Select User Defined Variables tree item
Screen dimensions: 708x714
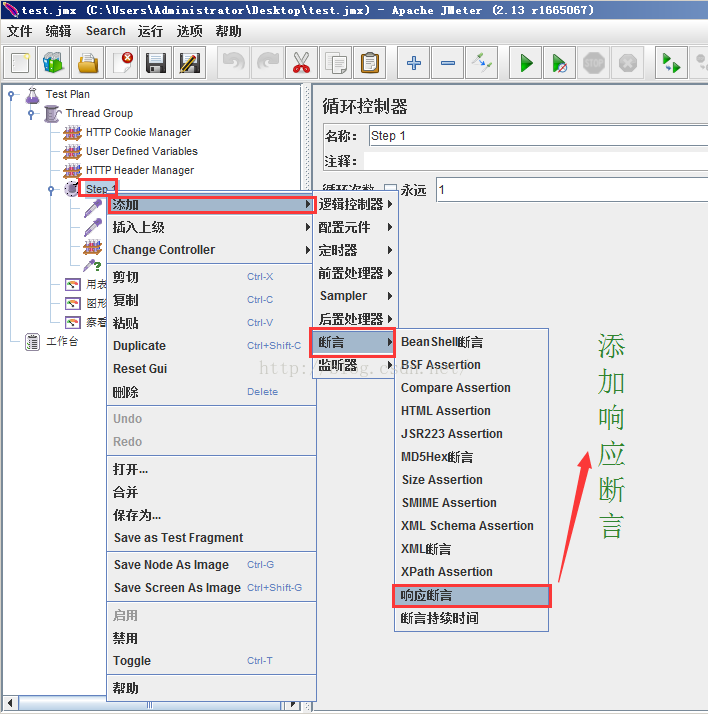pos(142,151)
